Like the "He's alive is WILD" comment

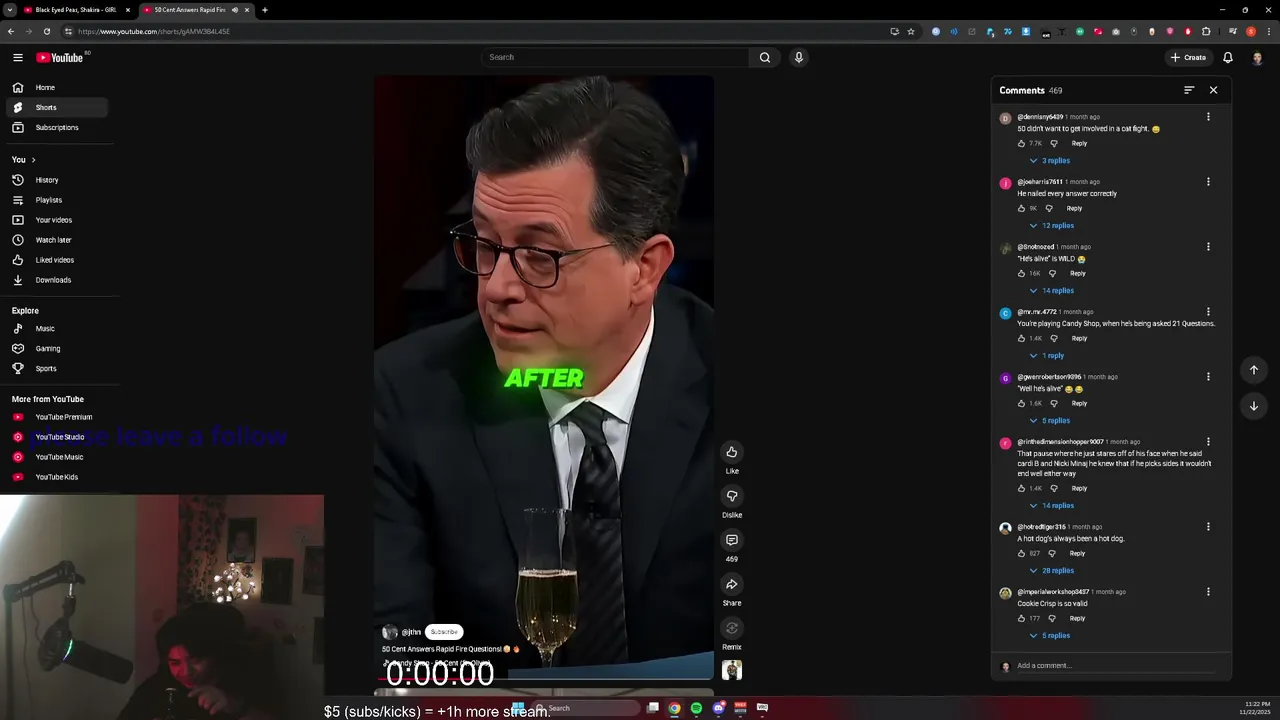coord(1022,273)
